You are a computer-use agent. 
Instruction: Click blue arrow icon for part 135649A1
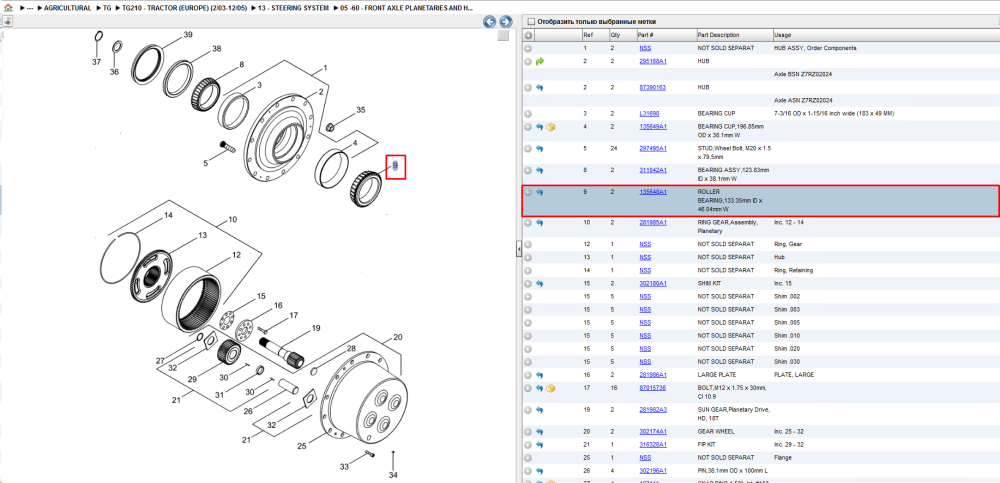[x=540, y=127]
